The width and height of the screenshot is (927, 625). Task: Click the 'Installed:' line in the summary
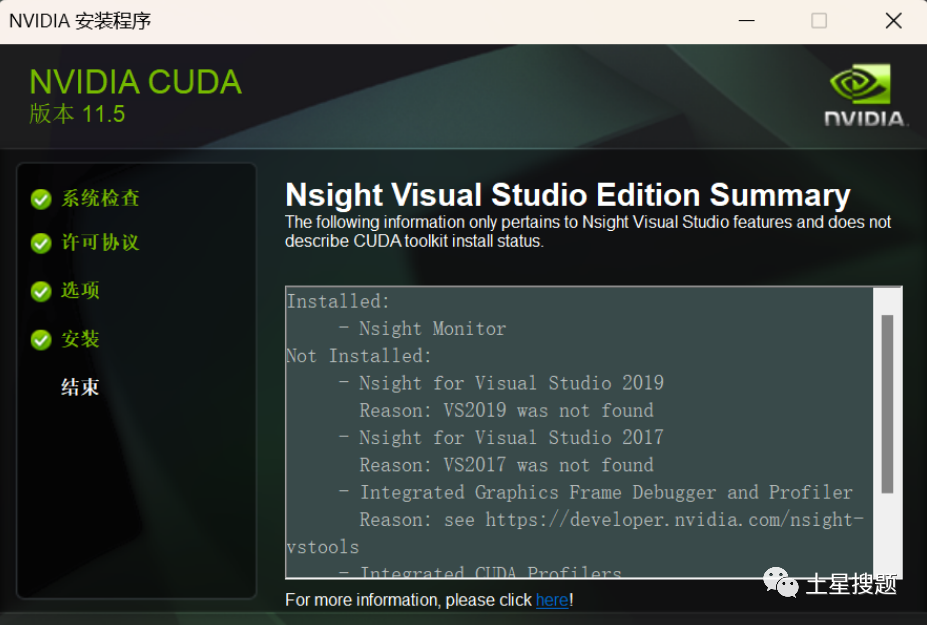(x=338, y=302)
